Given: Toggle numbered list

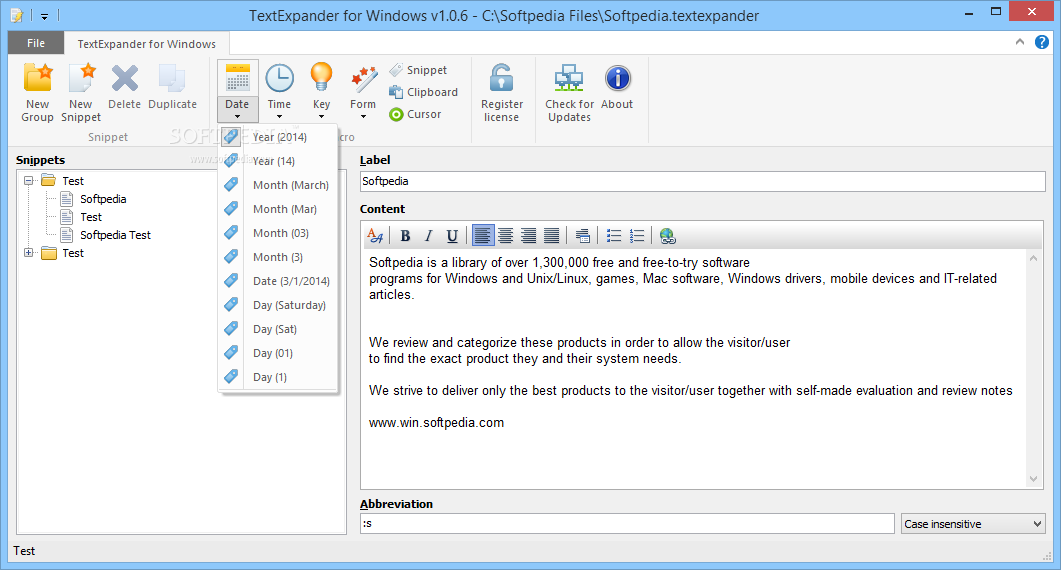Looking at the screenshot, I should pyautogui.click(x=637, y=236).
